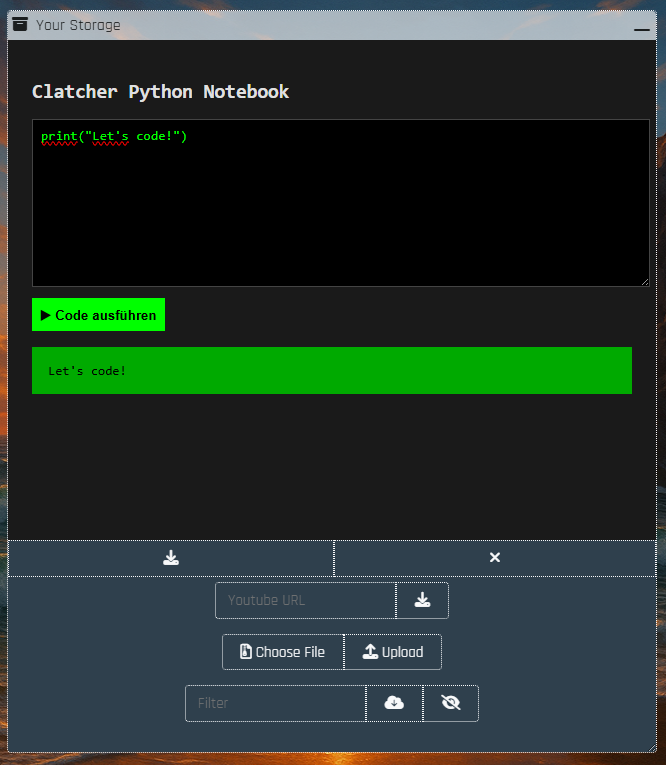Focus the Youtube URL input field

pyautogui.click(x=305, y=600)
